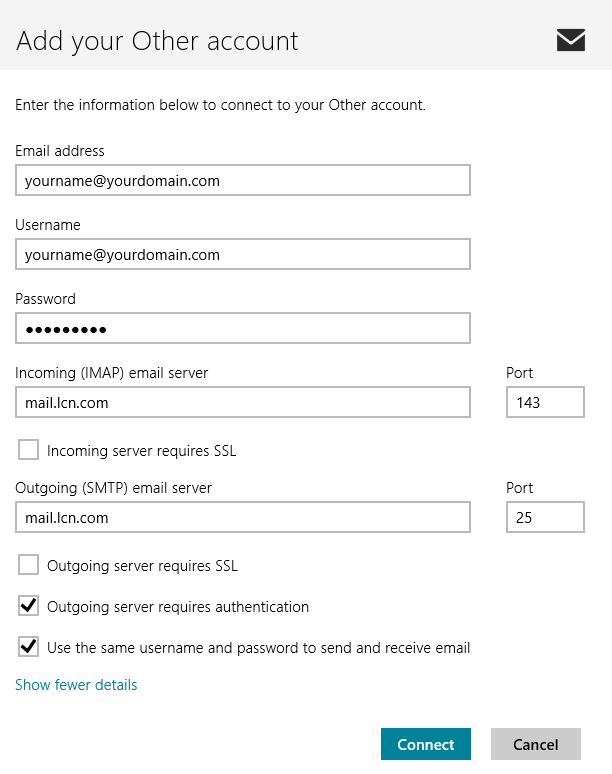Select the Outgoing SMTP email server field

243,517
